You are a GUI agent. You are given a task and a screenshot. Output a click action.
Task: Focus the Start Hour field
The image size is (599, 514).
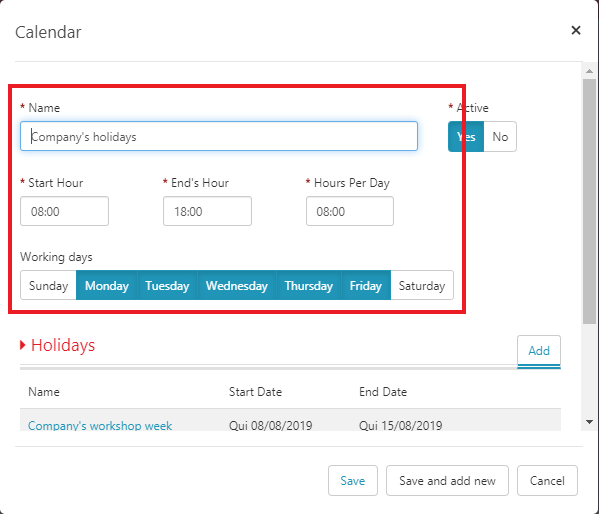tap(65, 211)
